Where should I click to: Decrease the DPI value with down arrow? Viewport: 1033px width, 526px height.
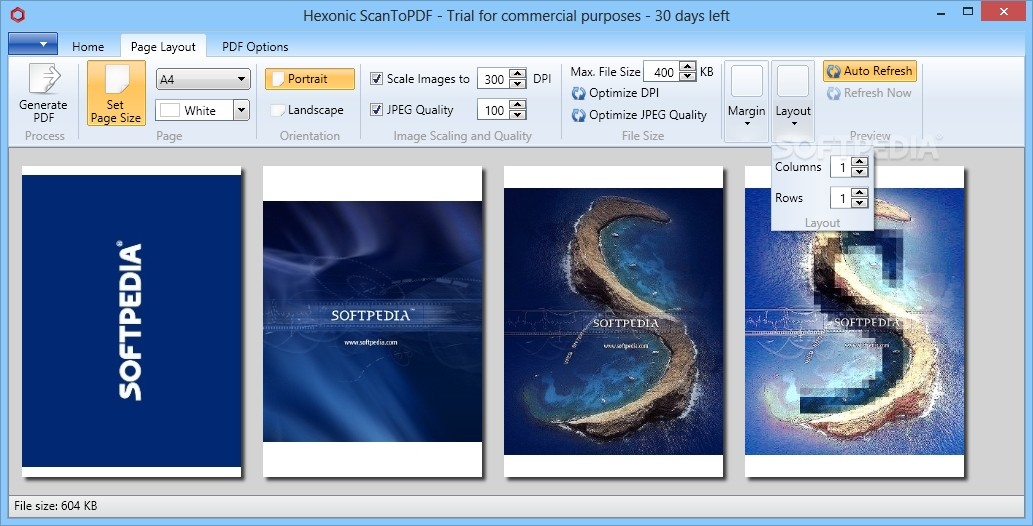[x=518, y=84]
